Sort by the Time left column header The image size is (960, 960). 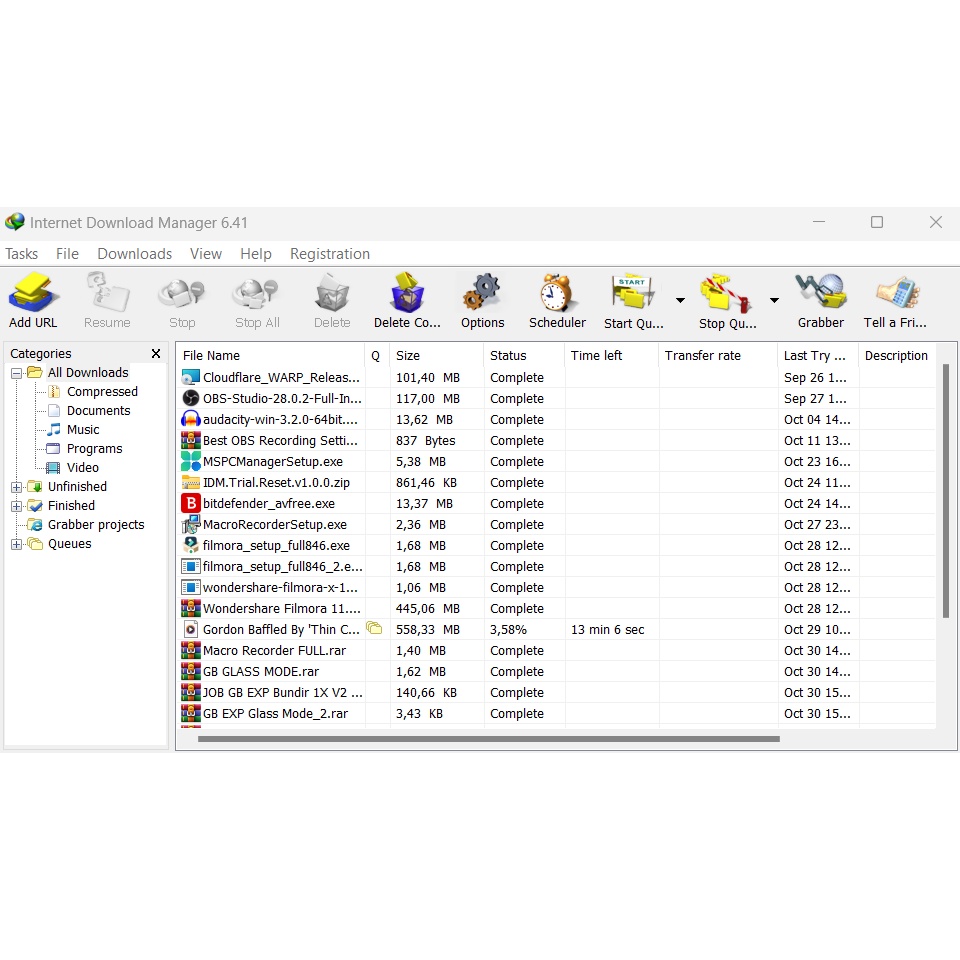point(612,355)
